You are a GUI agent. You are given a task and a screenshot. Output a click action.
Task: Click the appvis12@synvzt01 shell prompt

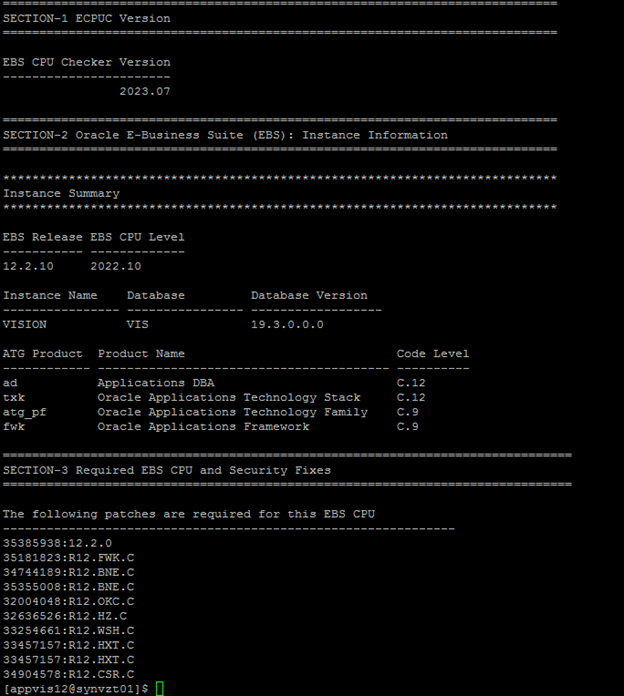click(x=75, y=689)
